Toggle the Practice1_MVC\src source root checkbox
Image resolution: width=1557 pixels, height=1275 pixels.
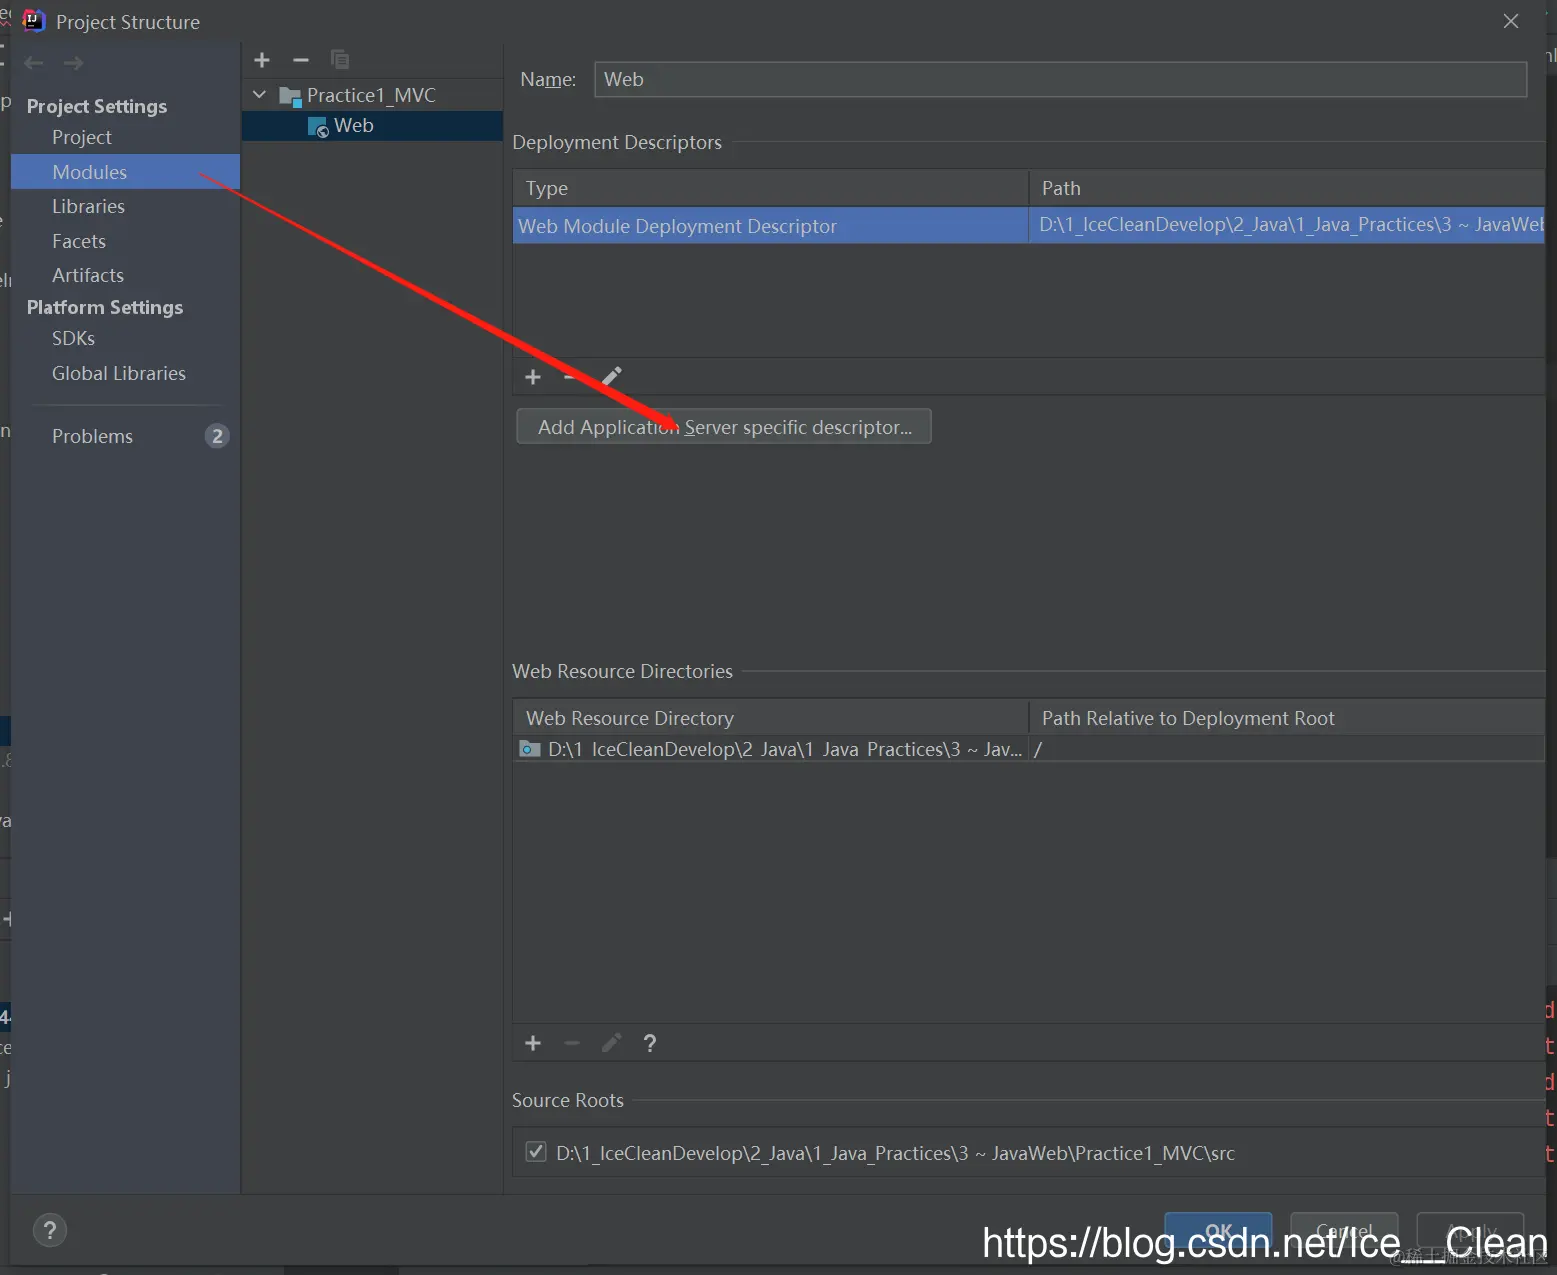click(536, 1152)
